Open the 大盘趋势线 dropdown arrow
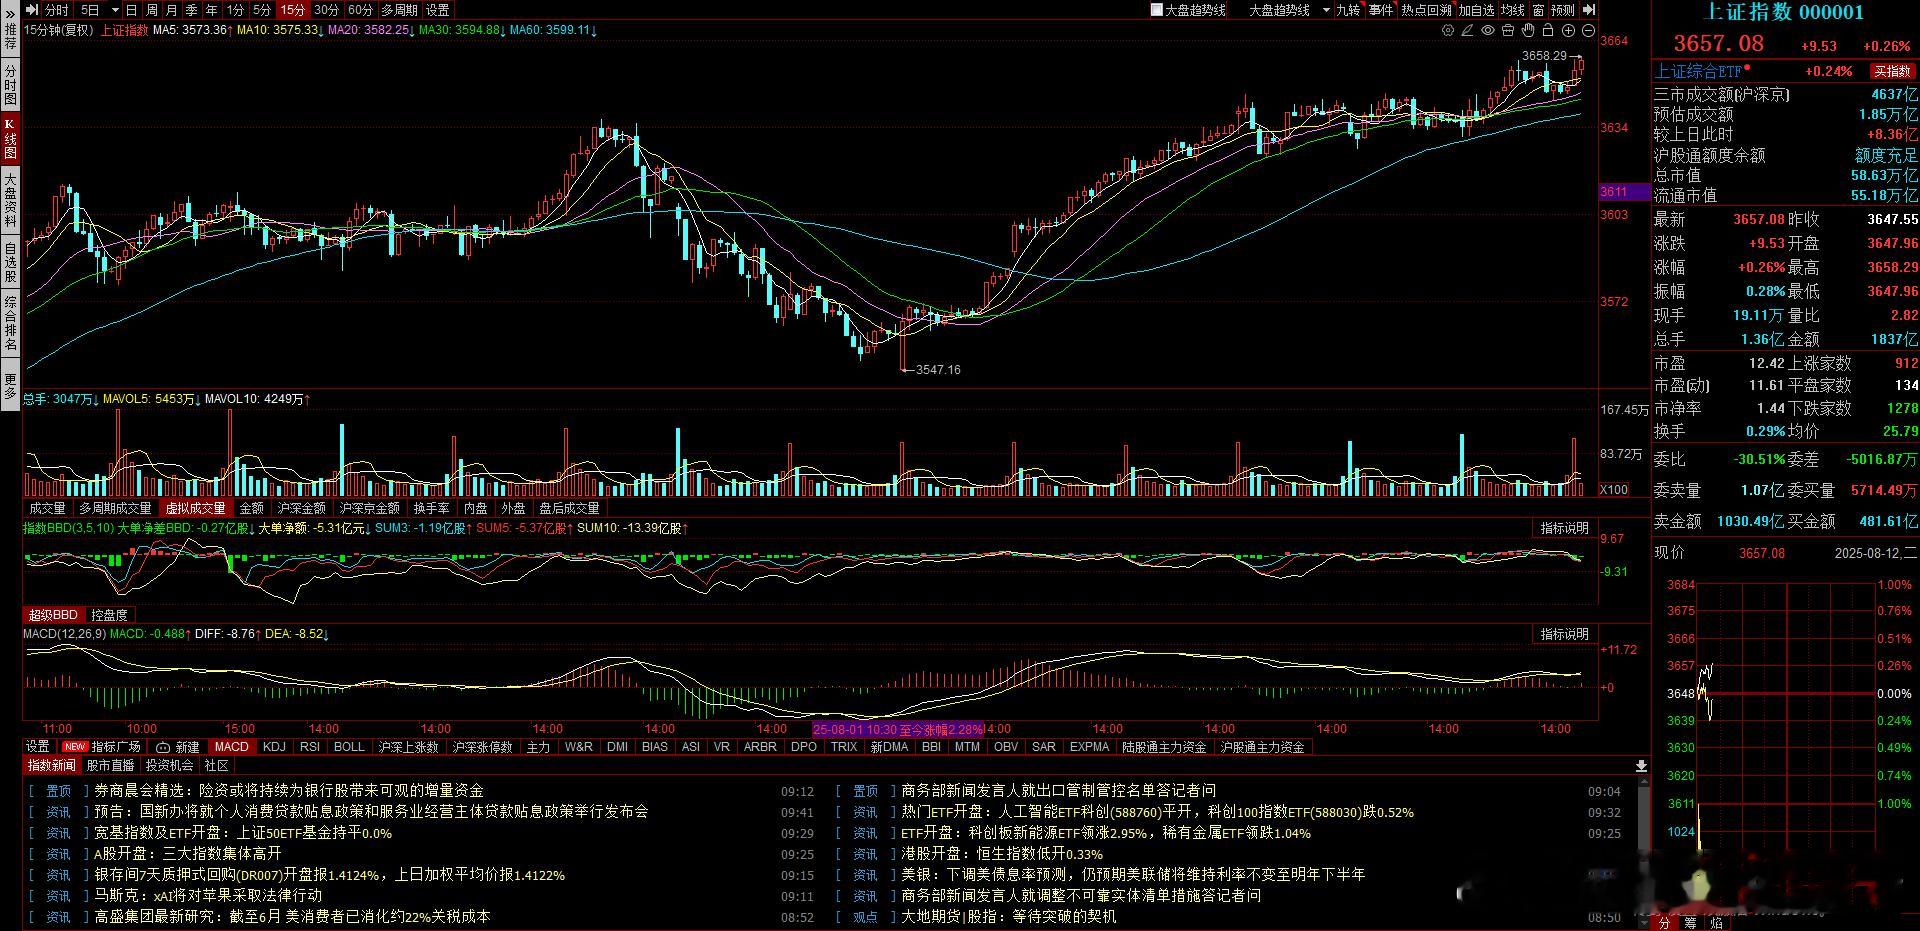This screenshot has width=1920, height=931. pyautogui.click(x=1326, y=10)
